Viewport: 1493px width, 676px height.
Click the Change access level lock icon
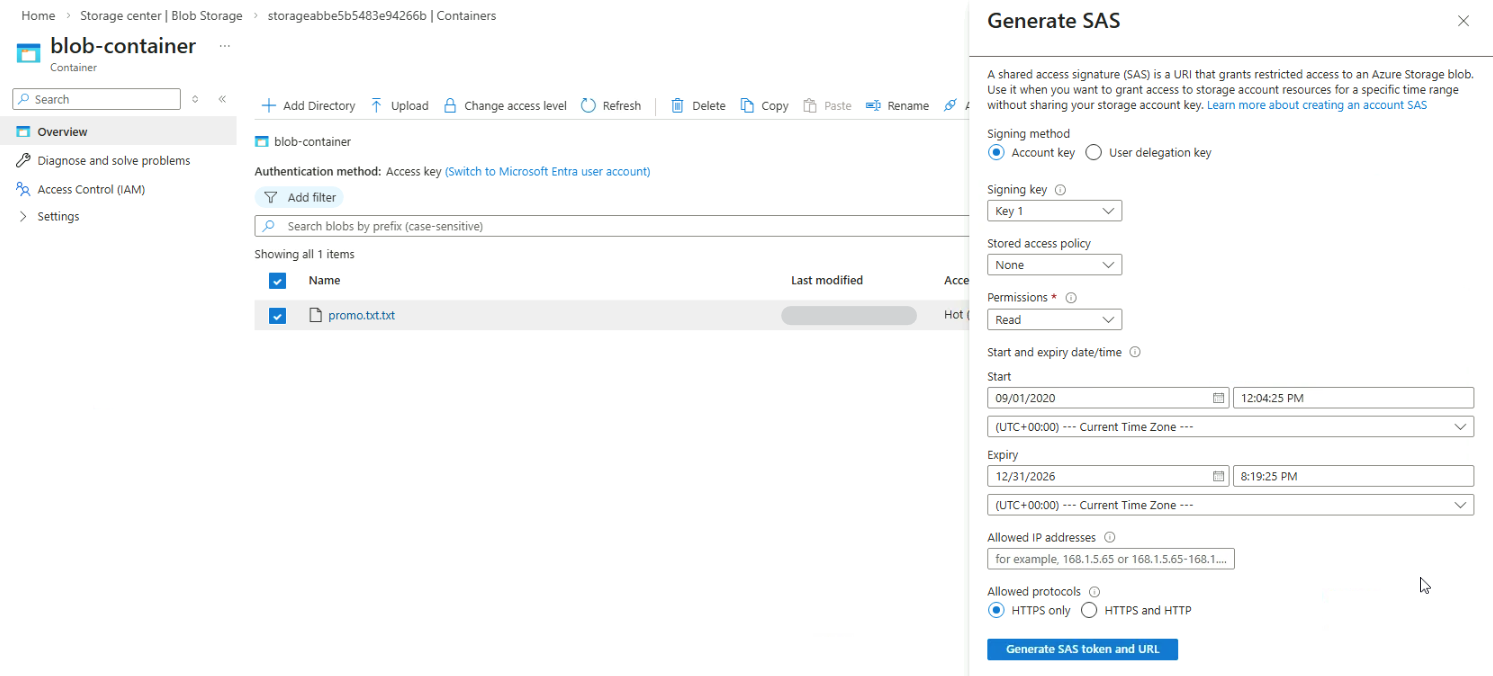(450, 106)
